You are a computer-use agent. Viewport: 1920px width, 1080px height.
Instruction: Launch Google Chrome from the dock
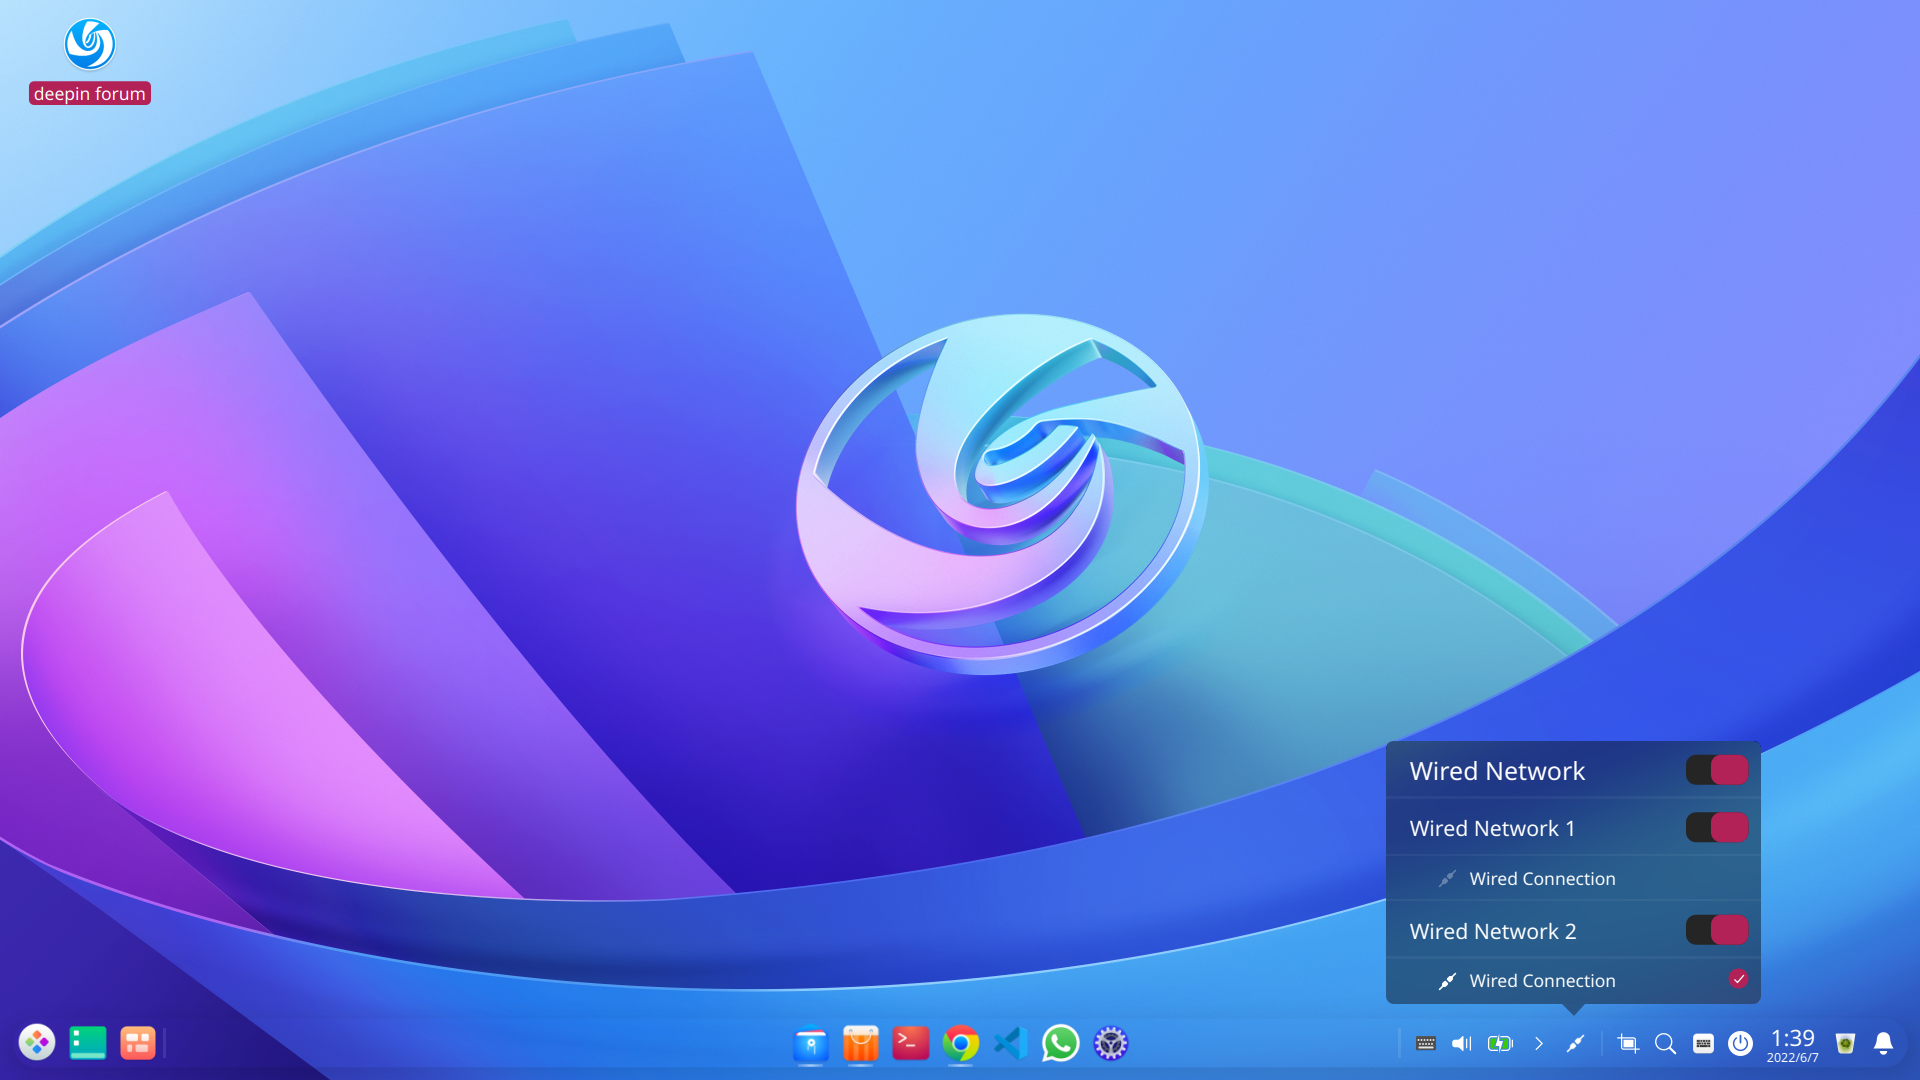(x=961, y=1044)
